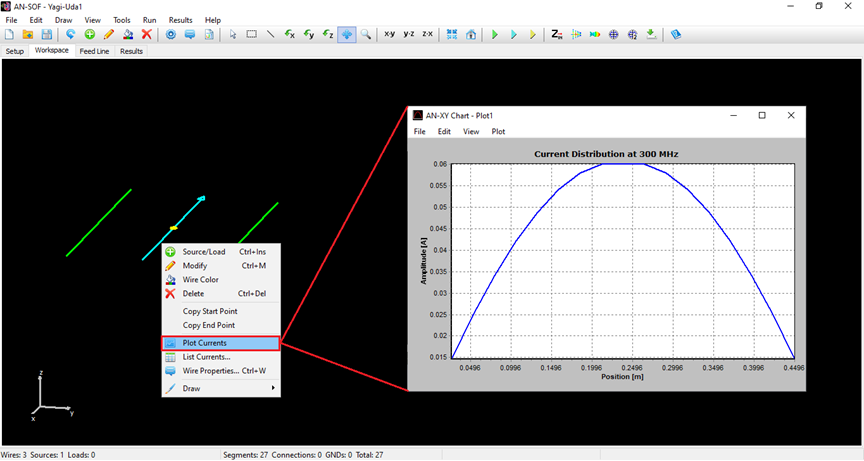Screen dimensions: 864x461
Task: Select Plot Currents in the context menu
Action: coord(221,343)
